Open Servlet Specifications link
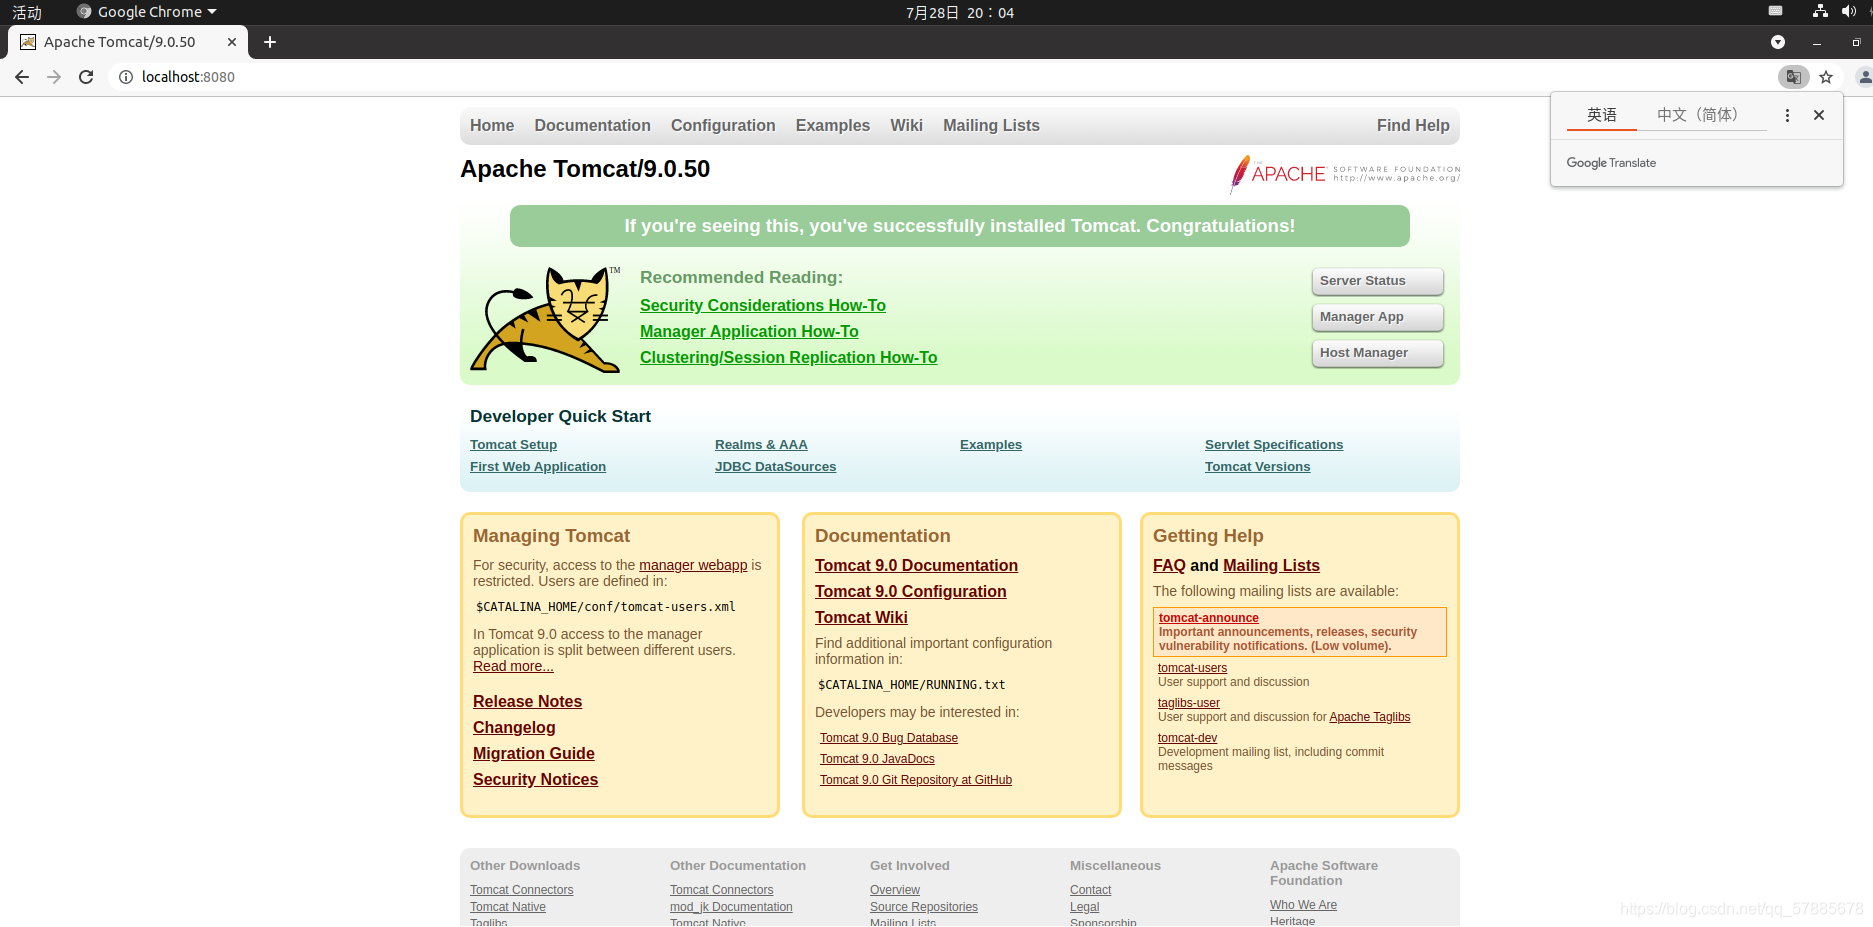 (1274, 445)
